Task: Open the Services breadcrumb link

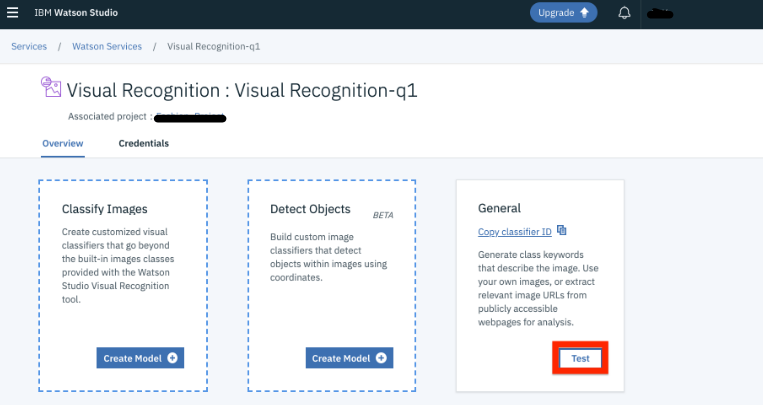Action: [29, 46]
